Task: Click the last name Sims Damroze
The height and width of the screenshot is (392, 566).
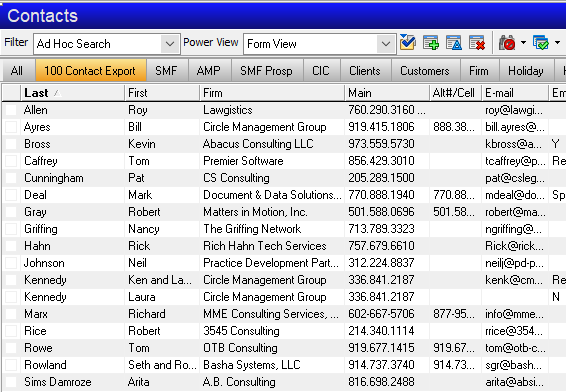Action: (x=58, y=382)
